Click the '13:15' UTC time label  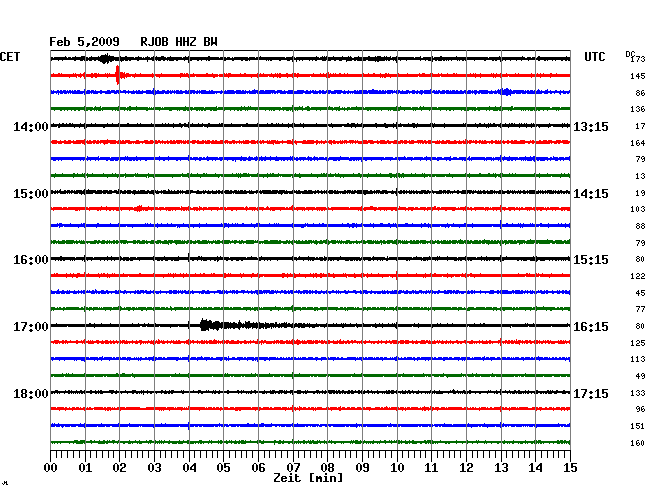coord(591,126)
